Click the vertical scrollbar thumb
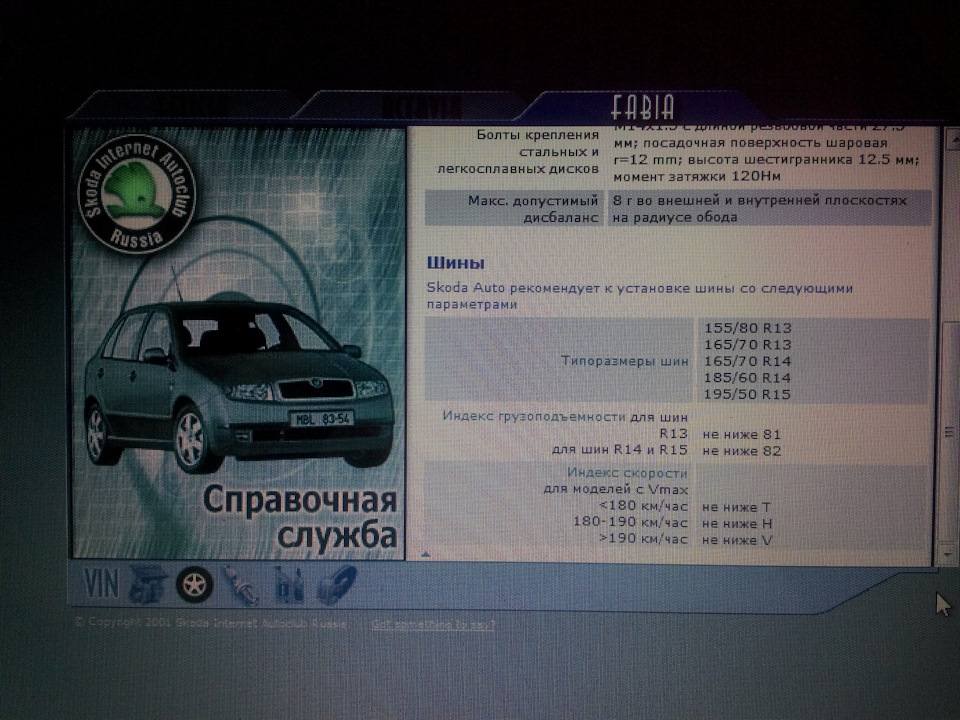Image resolution: width=960 pixels, height=720 pixels. click(949, 432)
